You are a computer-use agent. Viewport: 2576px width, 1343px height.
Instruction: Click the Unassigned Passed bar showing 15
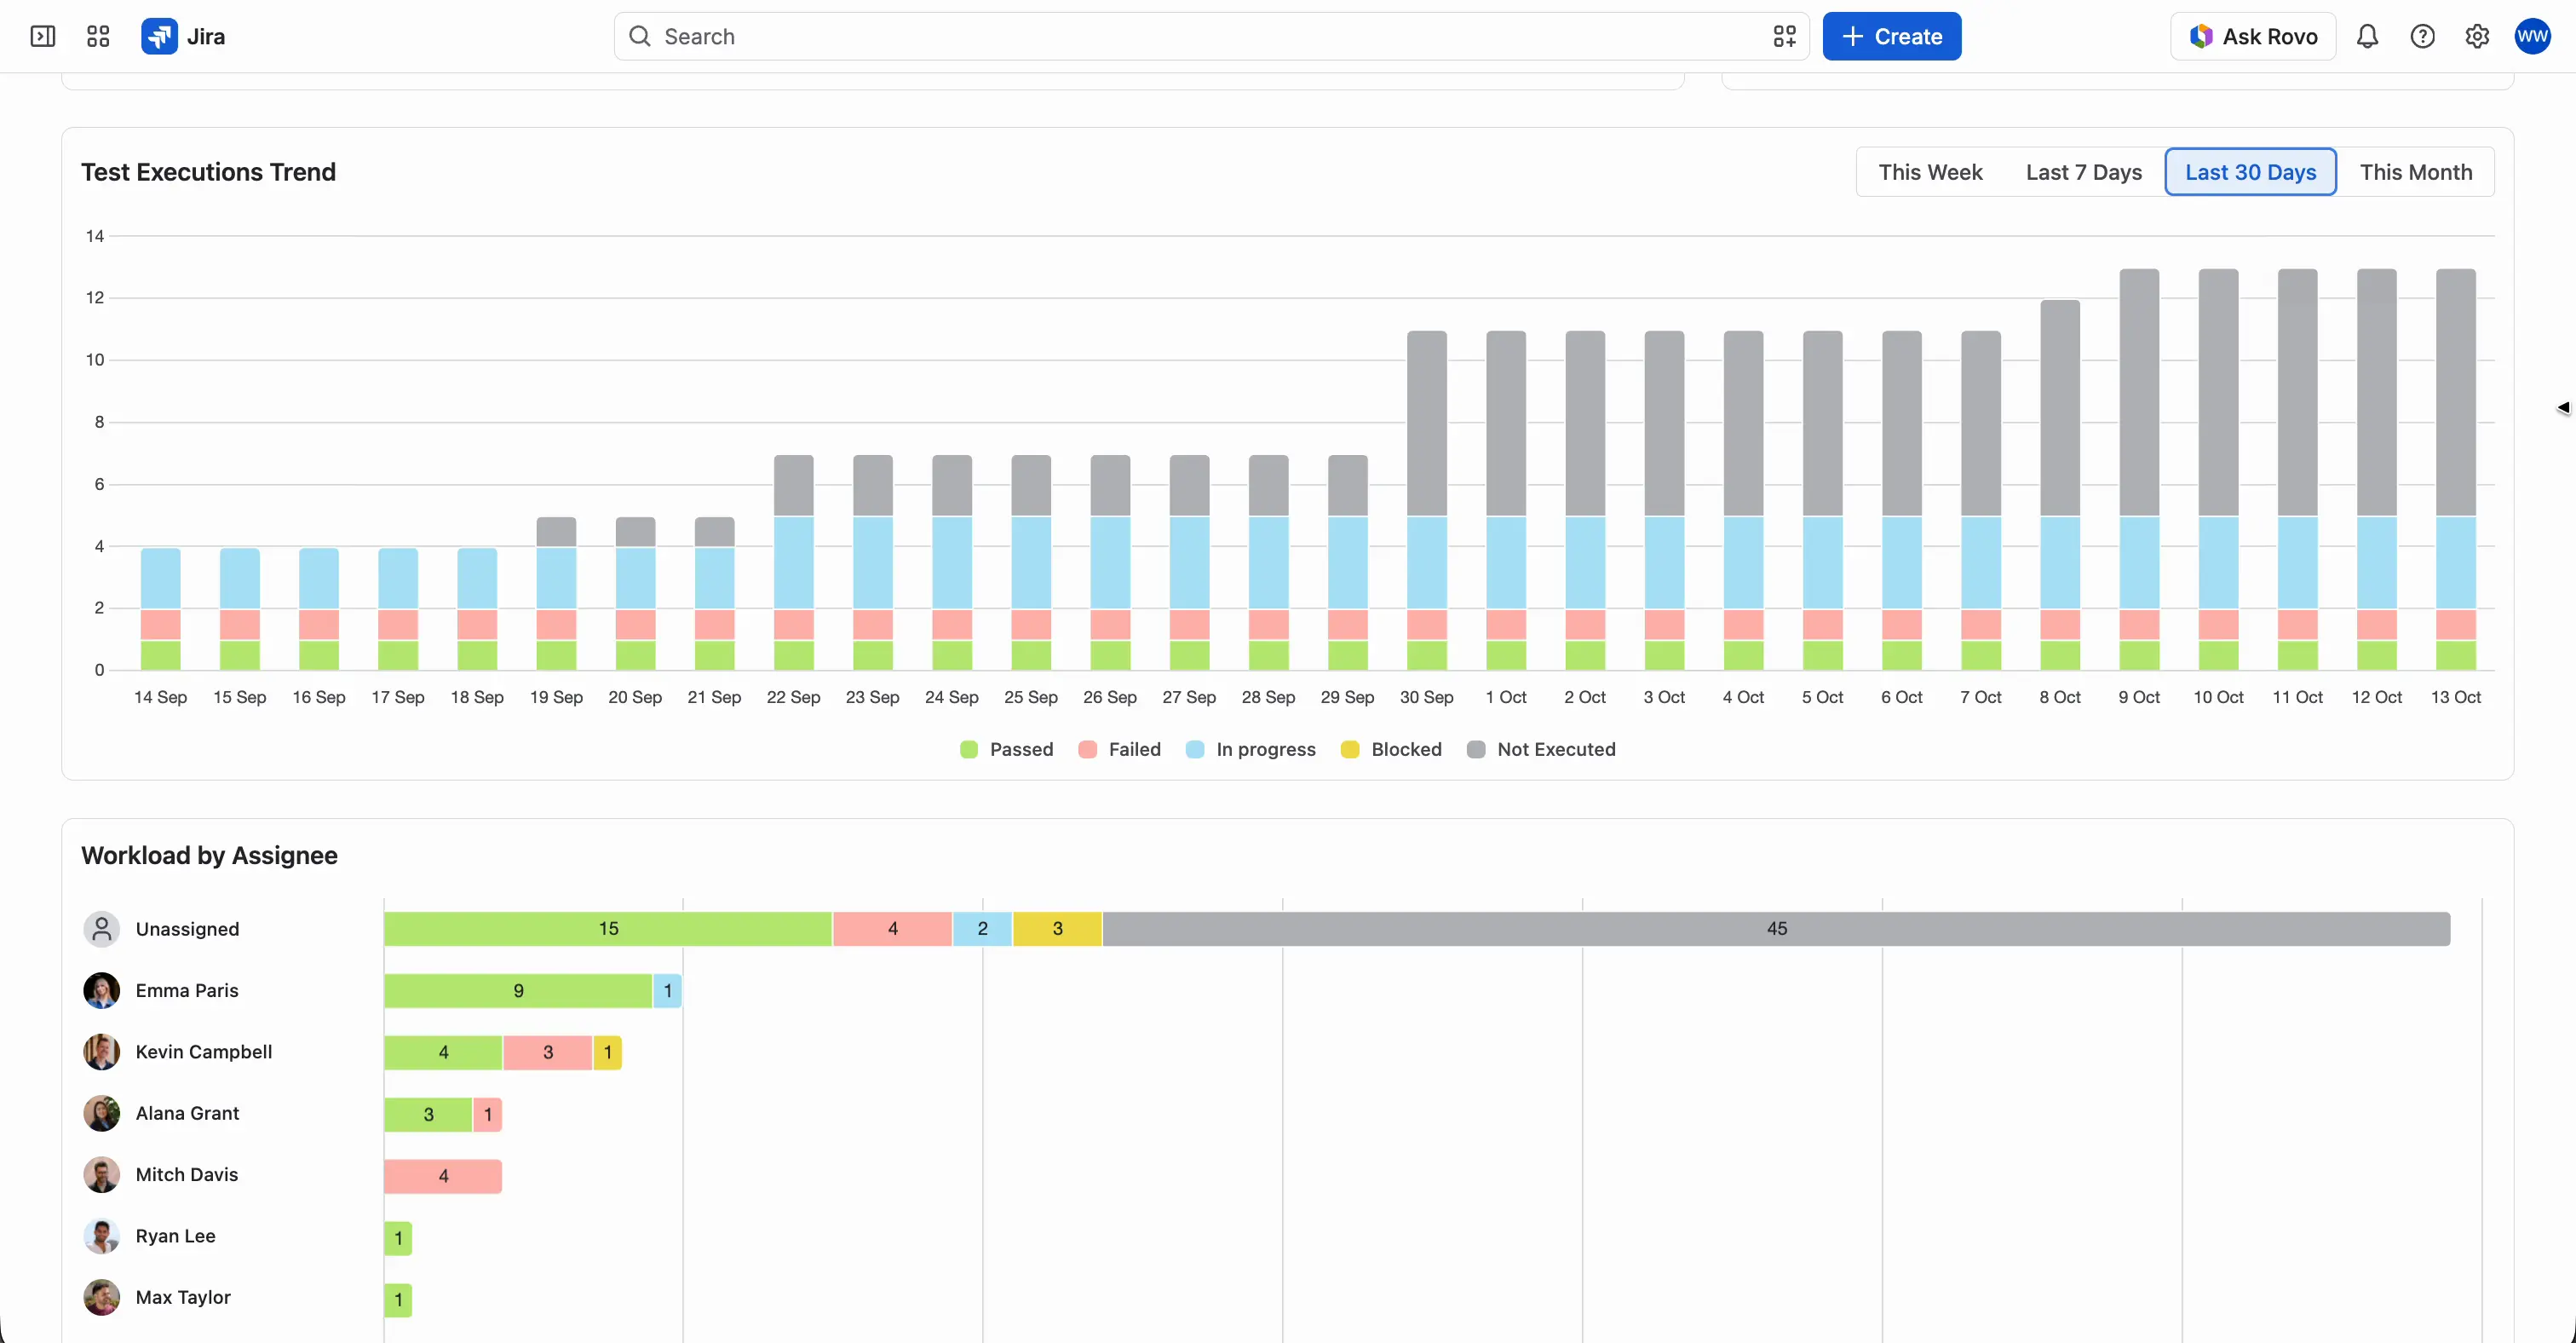coord(608,929)
